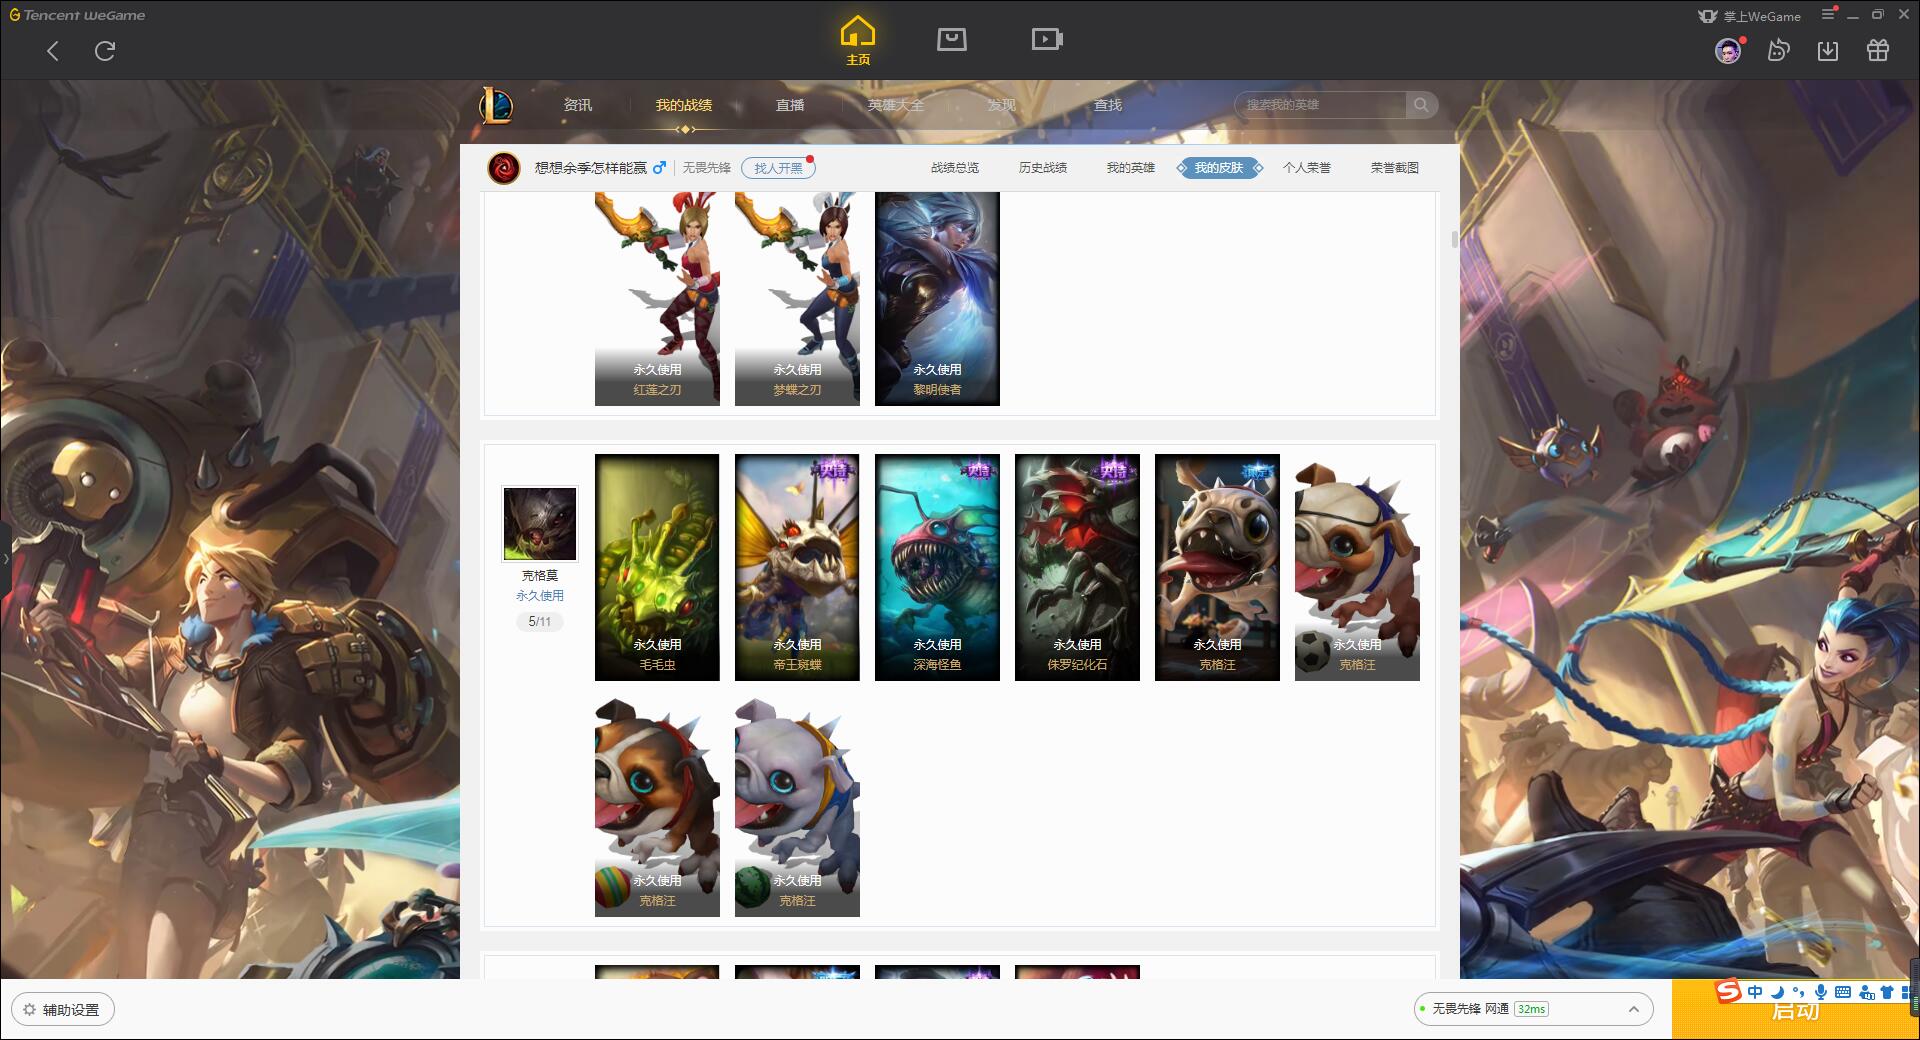
Task: Open the video/live icon in top bar
Action: [x=1047, y=39]
